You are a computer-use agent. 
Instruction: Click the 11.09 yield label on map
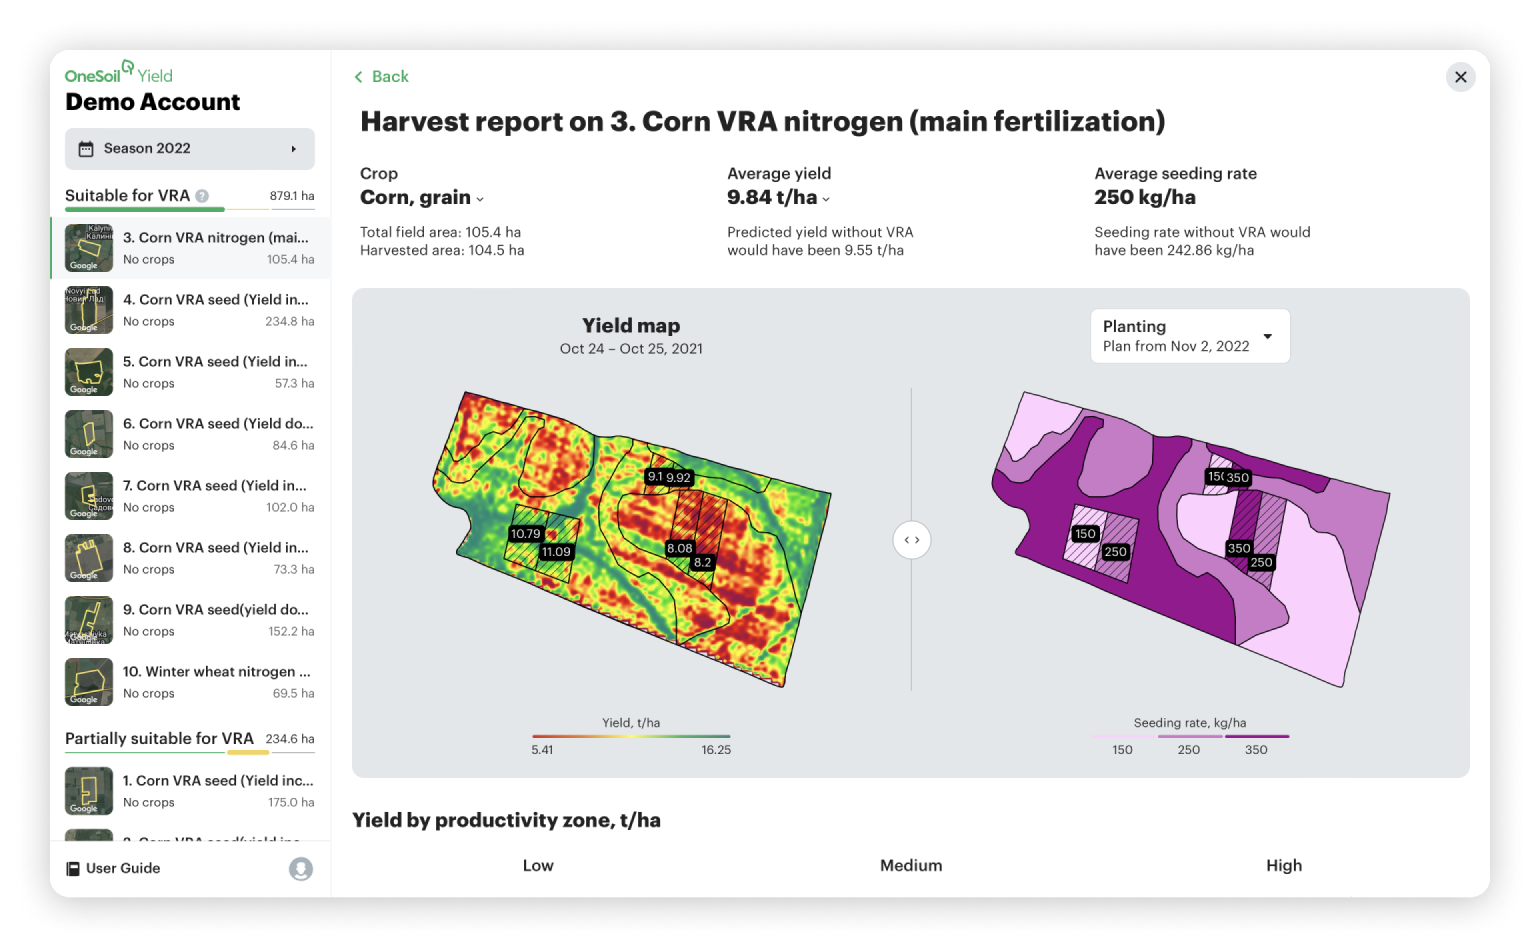556,552
